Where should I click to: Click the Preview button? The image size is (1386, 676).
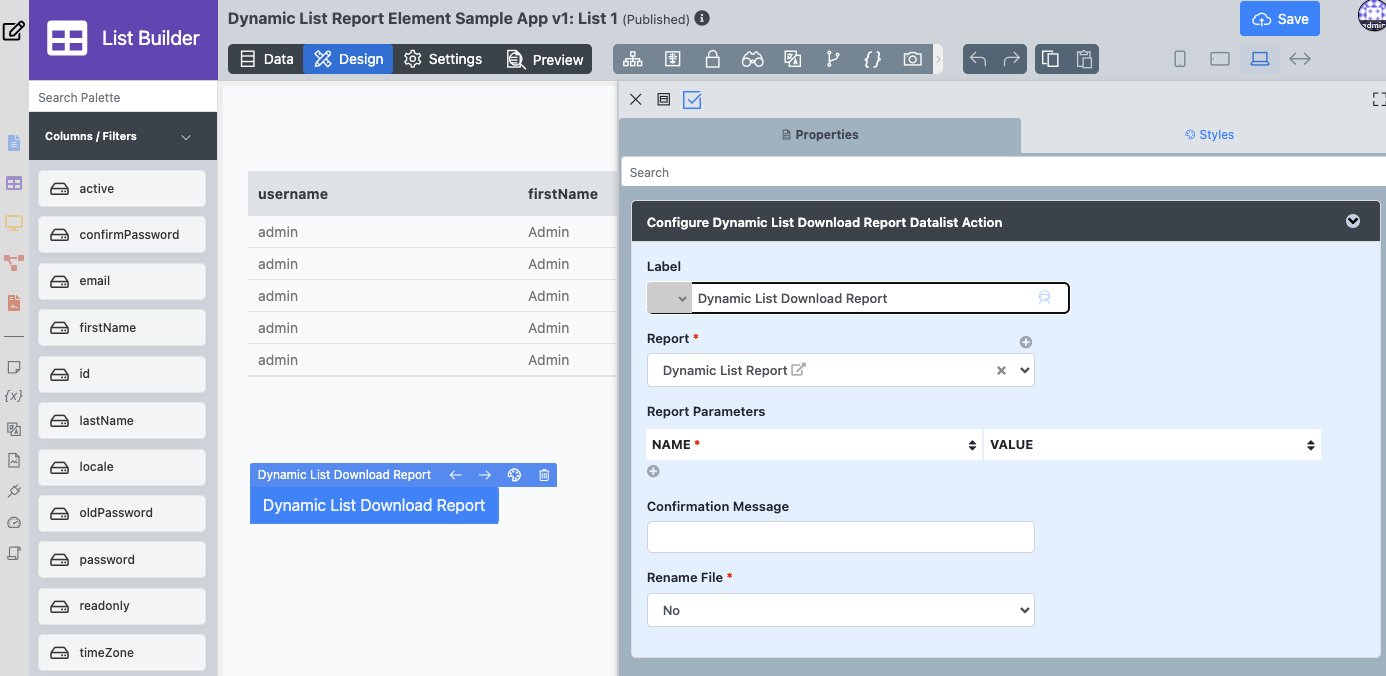[545, 59]
